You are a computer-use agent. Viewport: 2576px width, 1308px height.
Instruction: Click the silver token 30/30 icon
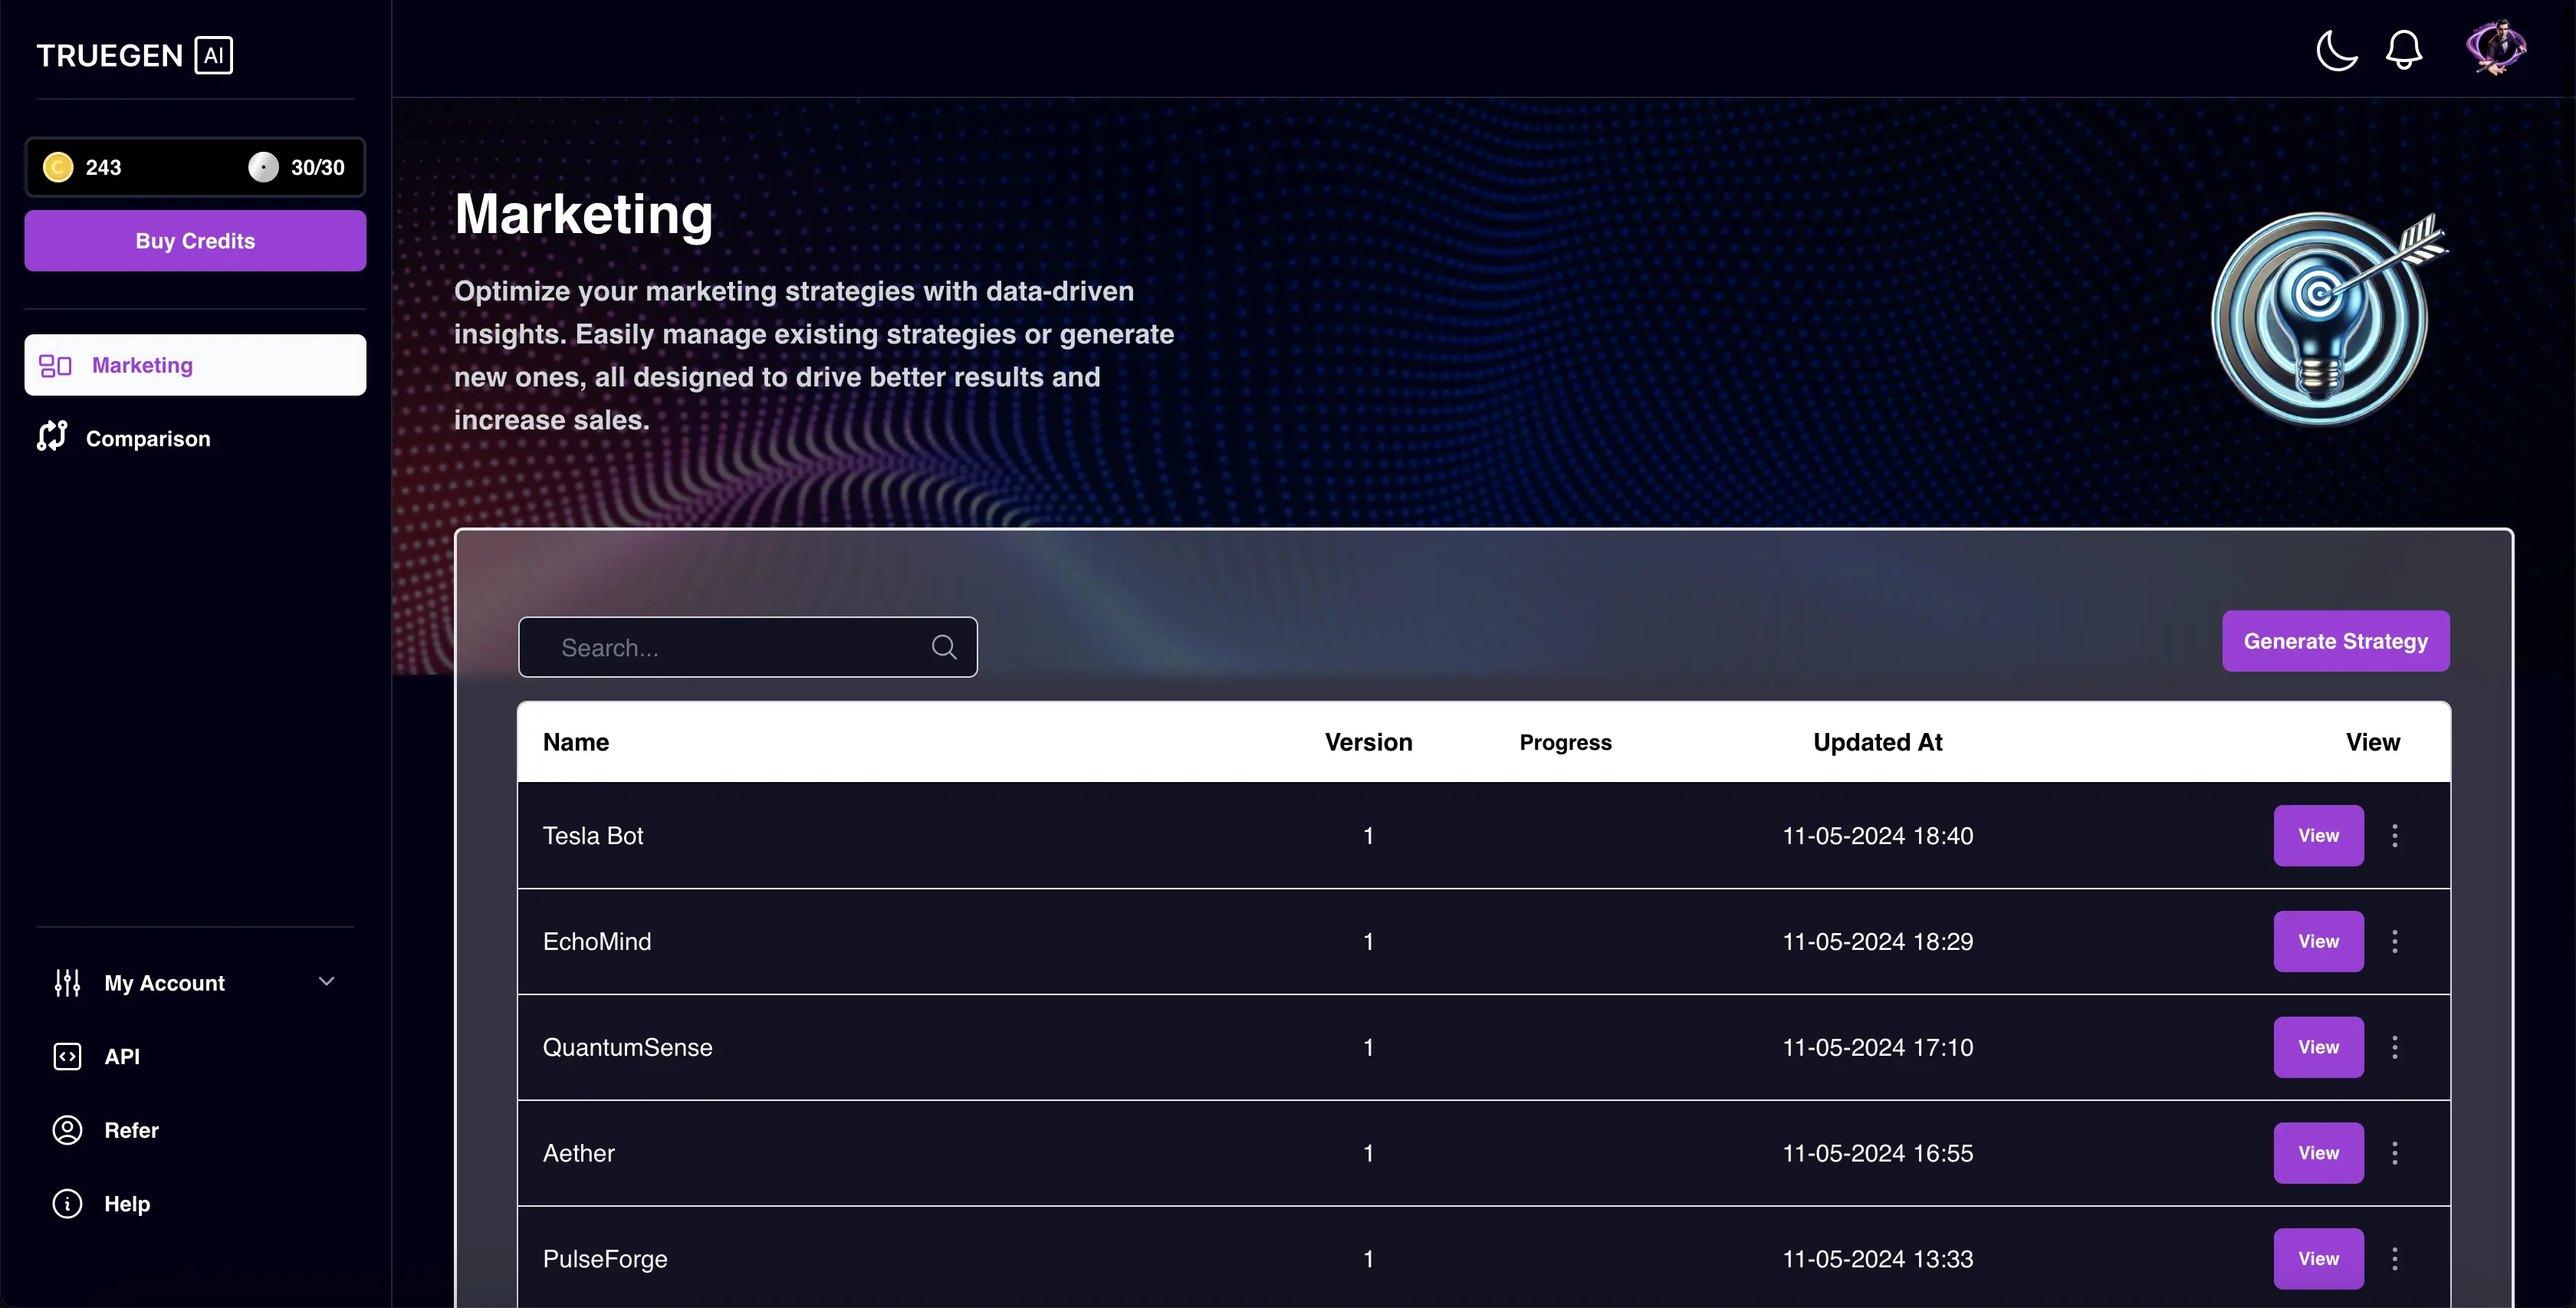(x=263, y=167)
